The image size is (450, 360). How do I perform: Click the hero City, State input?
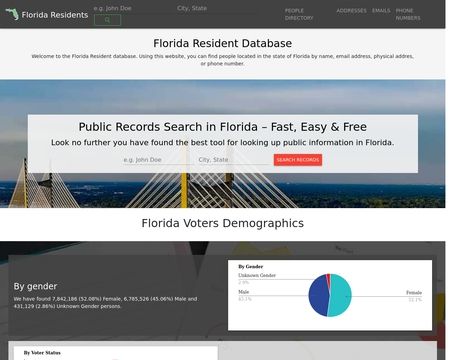coord(233,160)
